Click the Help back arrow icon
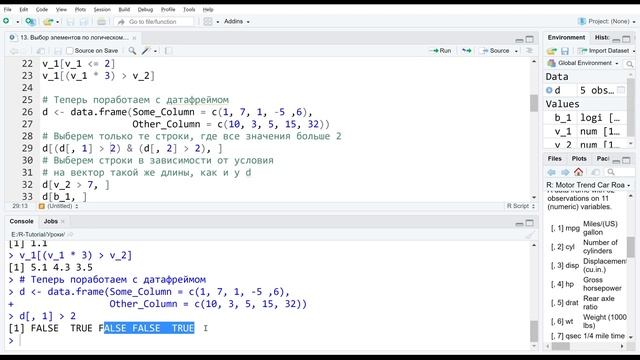 [551, 172]
